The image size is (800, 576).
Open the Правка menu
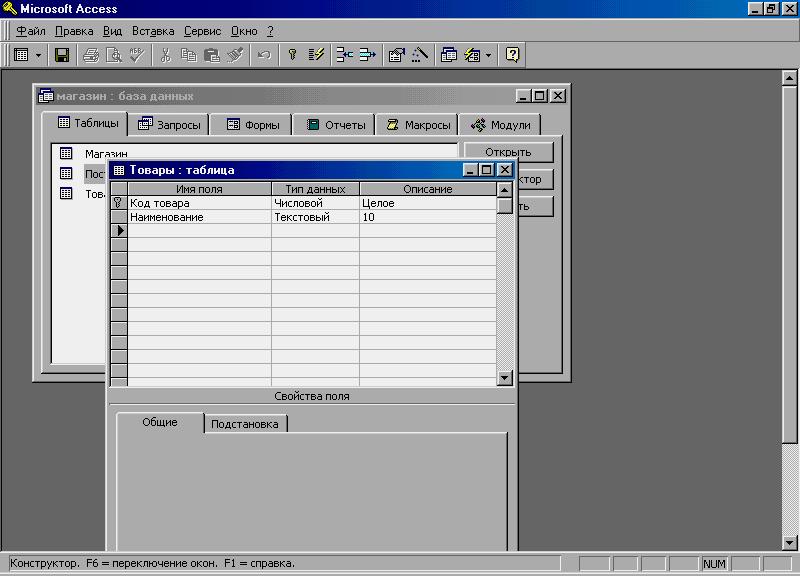coord(74,31)
